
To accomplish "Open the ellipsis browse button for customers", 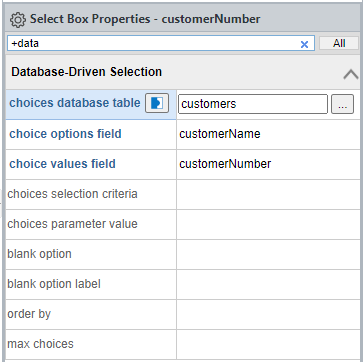I will coord(342,104).
